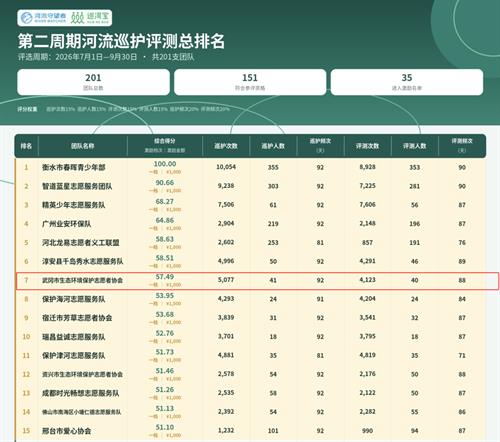Click the patrol count 9,238

click(226, 186)
